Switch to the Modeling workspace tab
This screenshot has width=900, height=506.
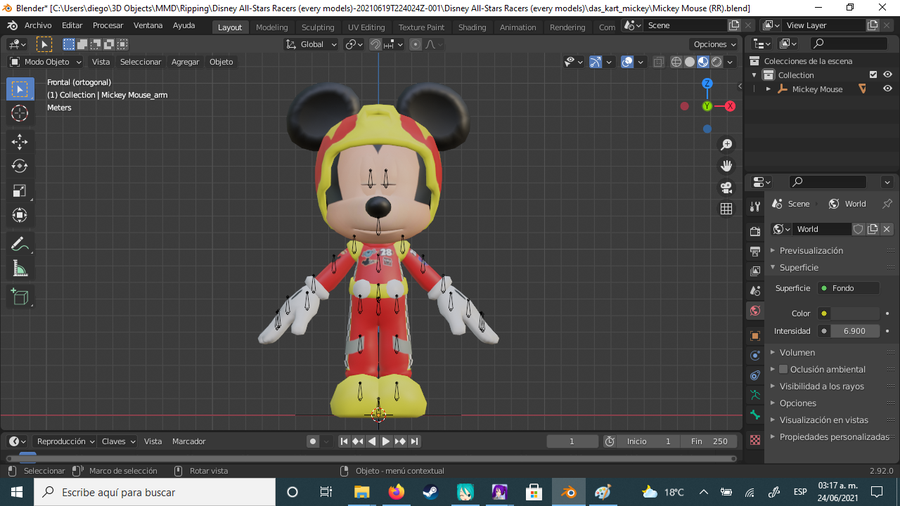click(x=271, y=27)
